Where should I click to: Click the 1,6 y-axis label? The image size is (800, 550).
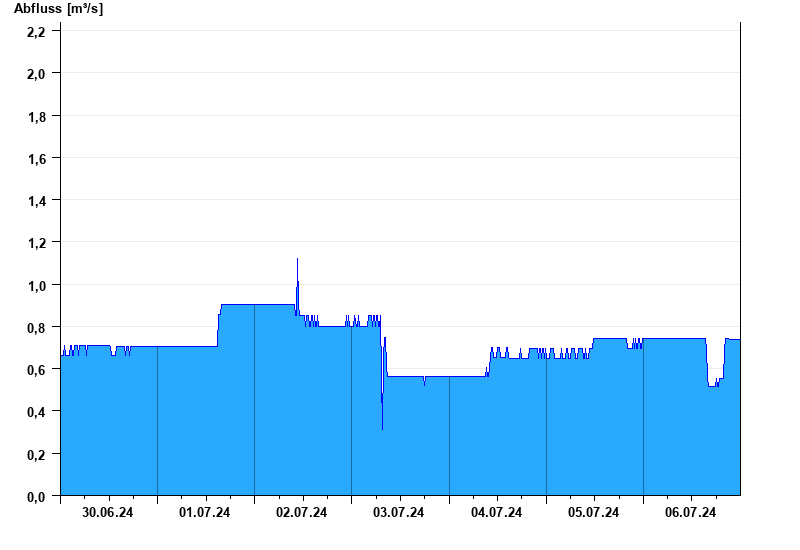[x=36, y=159]
